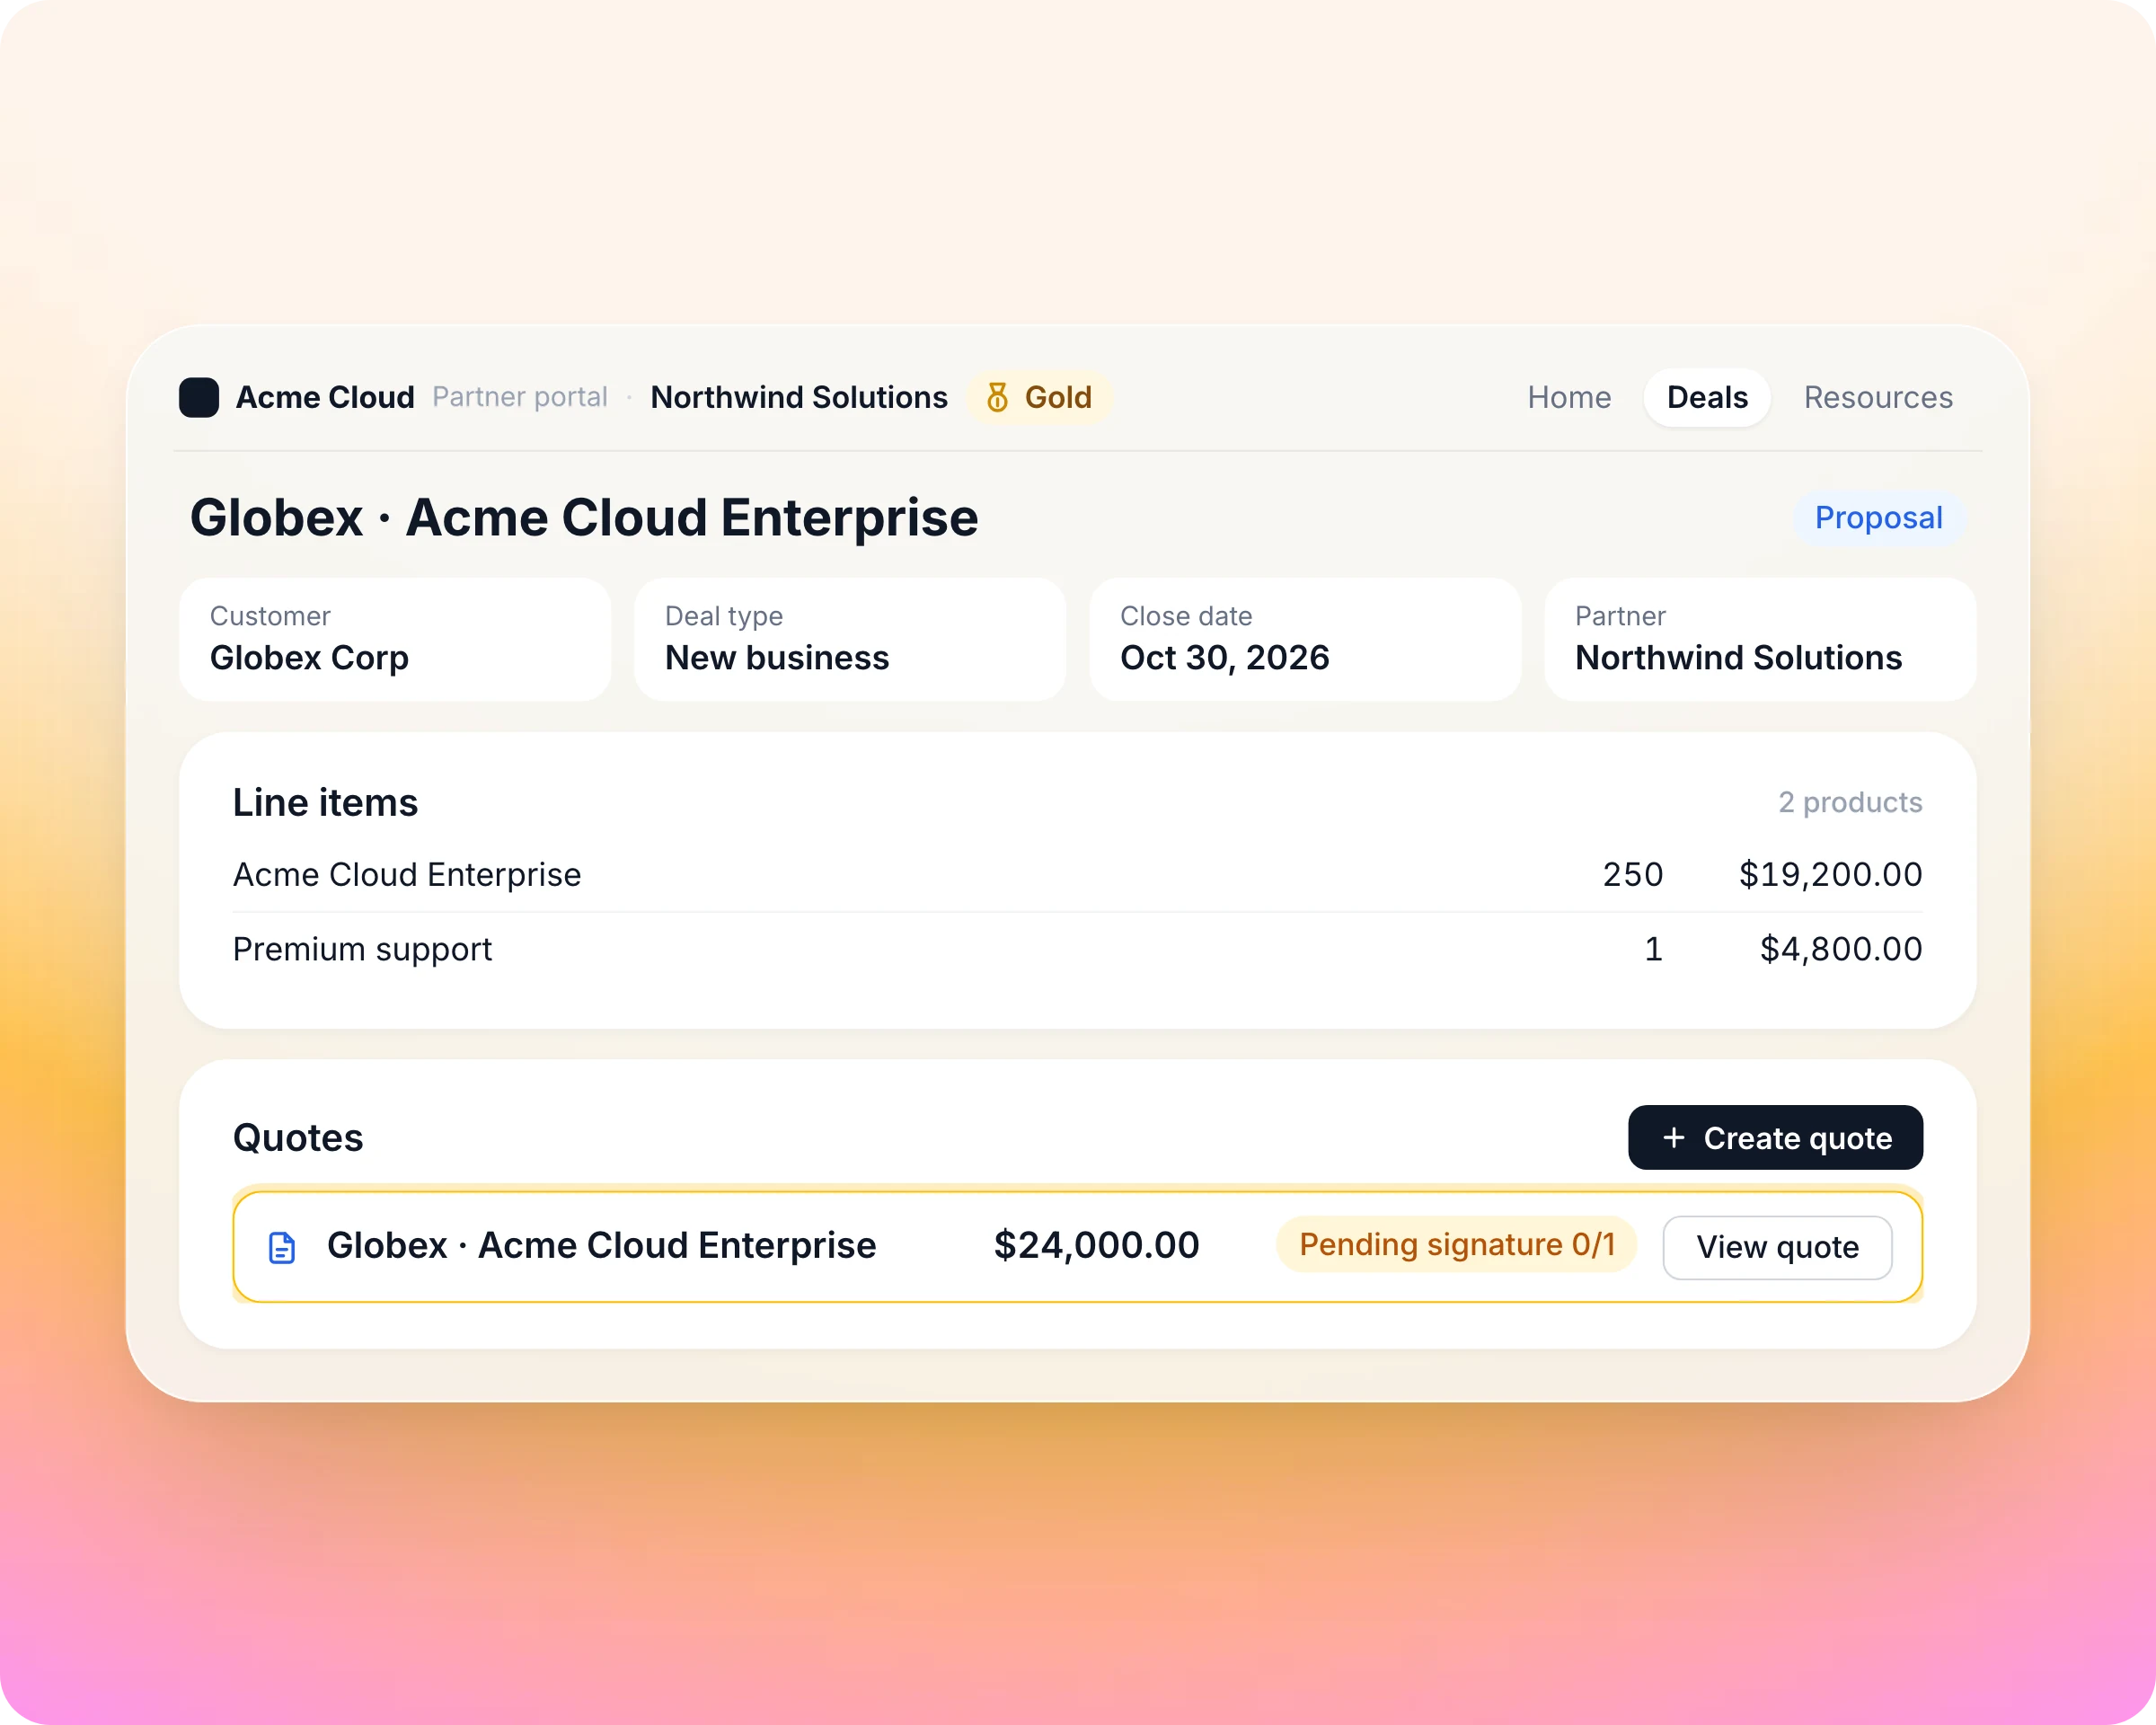
Task: Click the quantity 250 value
Action: click(x=1632, y=875)
